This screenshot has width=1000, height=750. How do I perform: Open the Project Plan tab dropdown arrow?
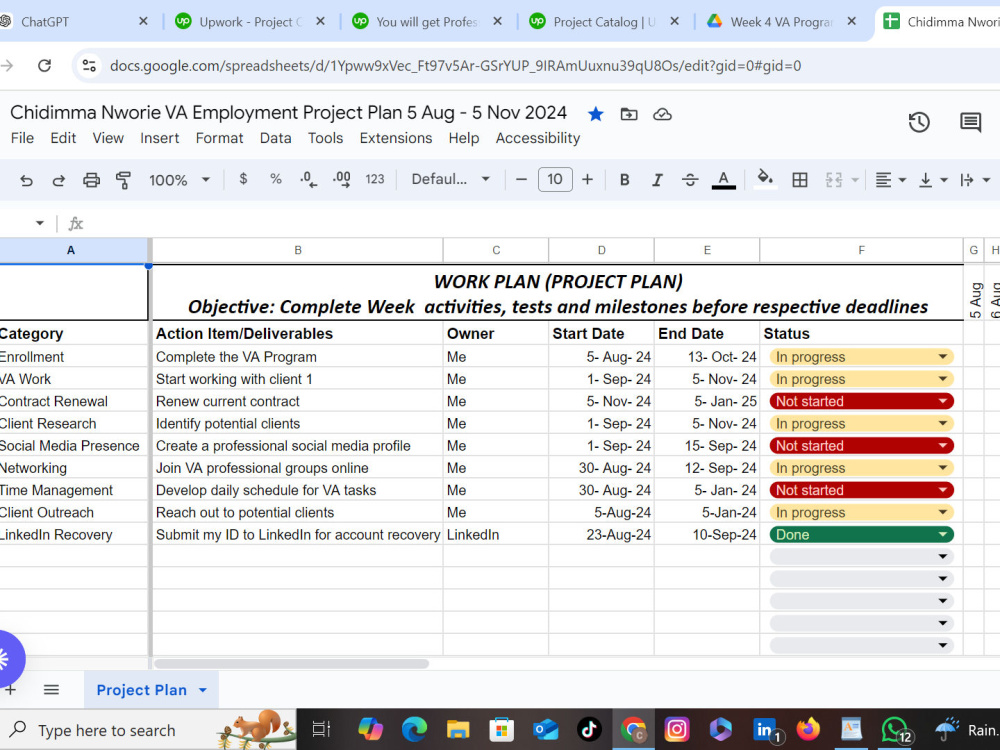pyautogui.click(x=203, y=690)
